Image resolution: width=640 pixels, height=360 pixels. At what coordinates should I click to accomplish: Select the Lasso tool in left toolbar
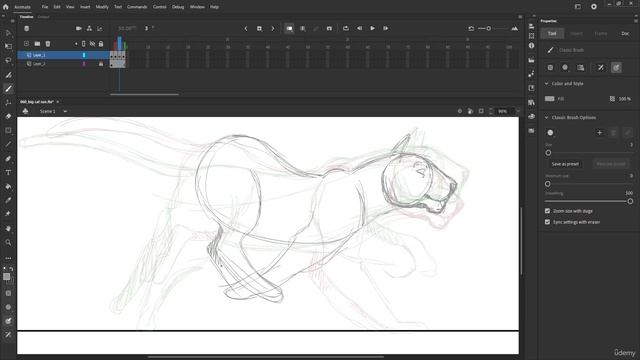[x=8, y=60]
